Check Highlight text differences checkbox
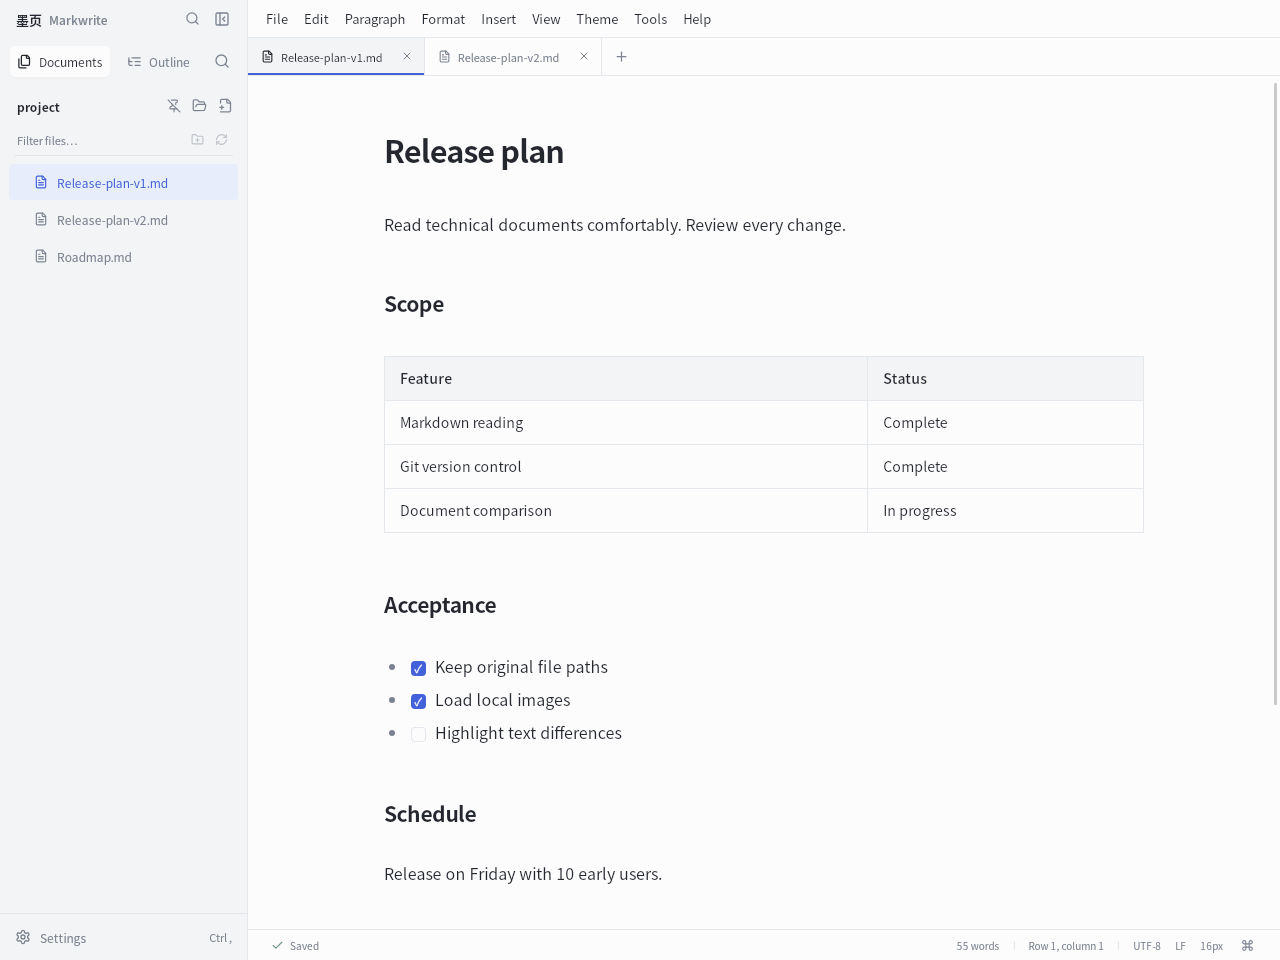The height and width of the screenshot is (960, 1280). (x=418, y=734)
